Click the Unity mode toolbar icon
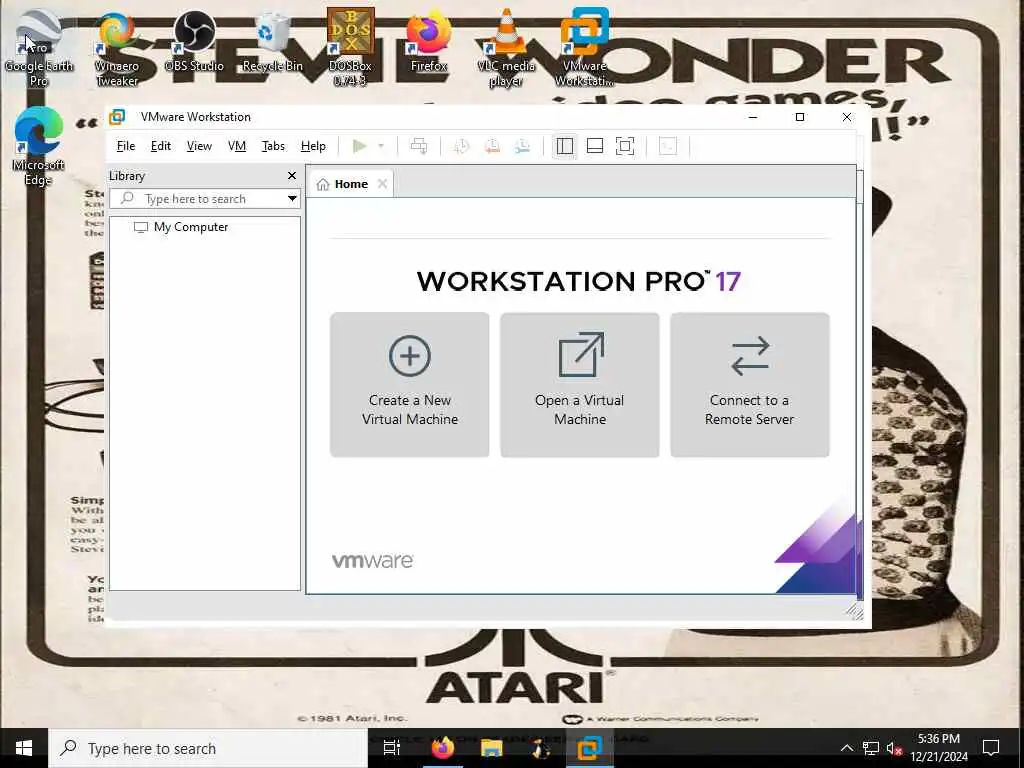 (x=667, y=146)
